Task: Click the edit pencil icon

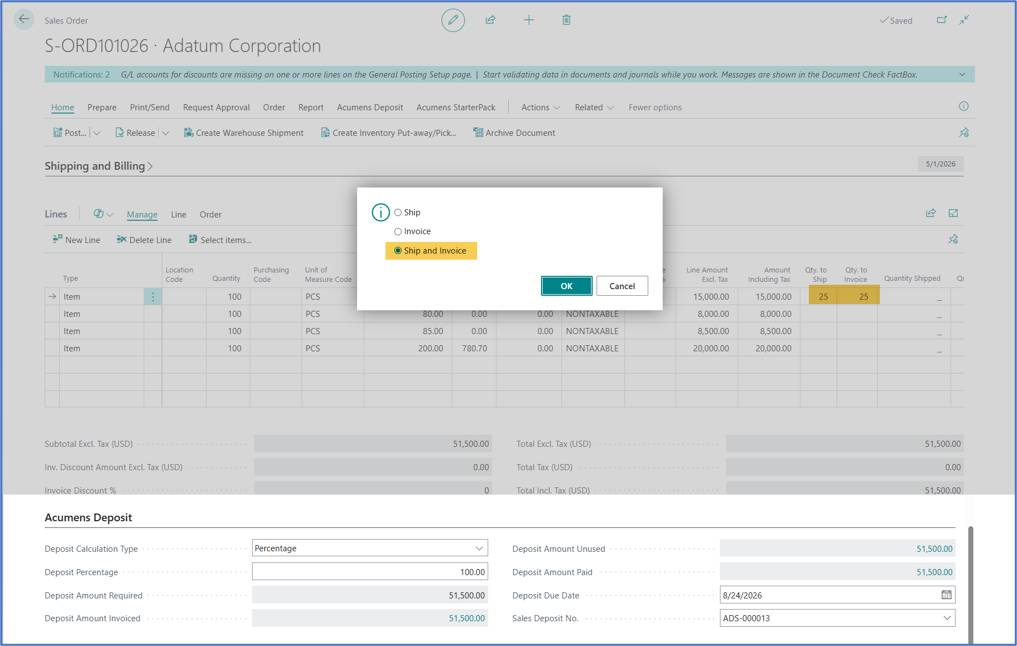Action: point(453,20)
